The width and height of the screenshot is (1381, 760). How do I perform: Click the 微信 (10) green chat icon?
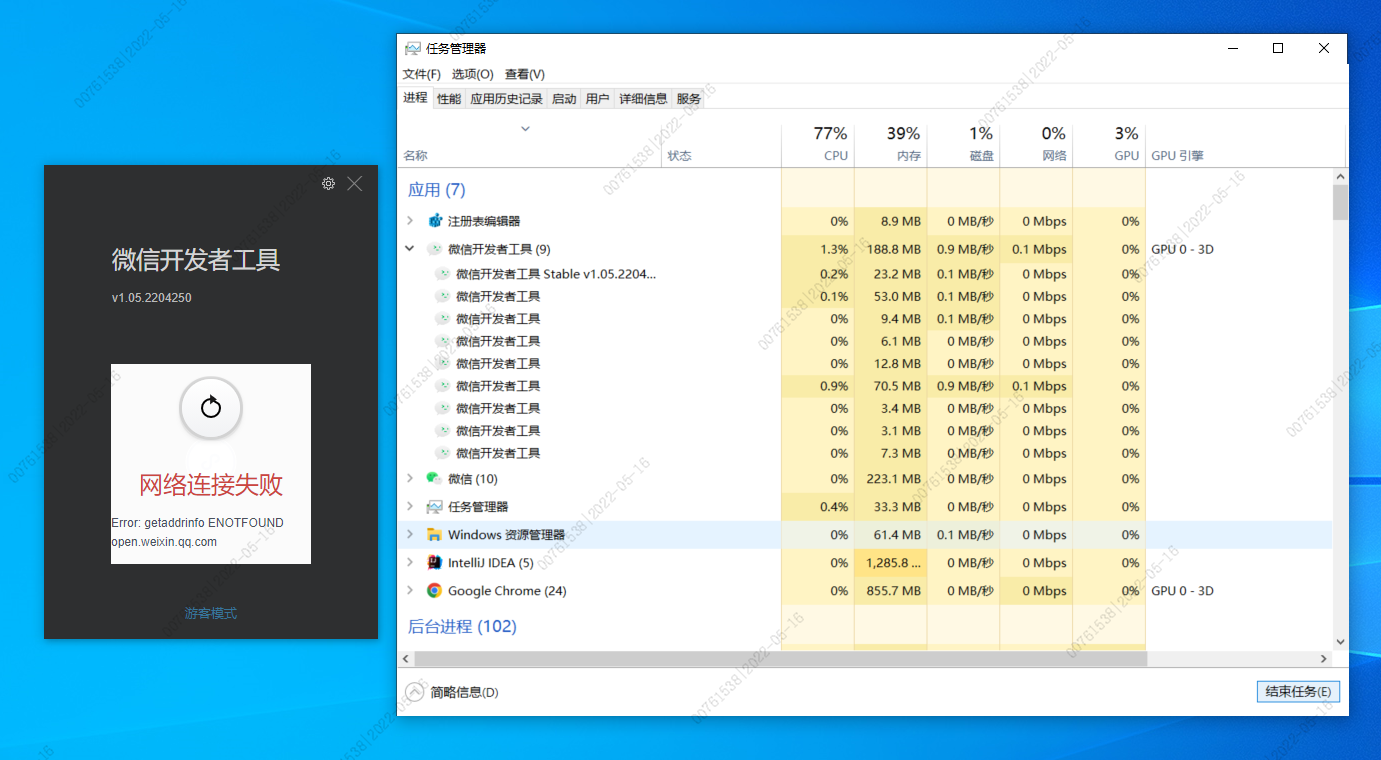pos(435,479)
